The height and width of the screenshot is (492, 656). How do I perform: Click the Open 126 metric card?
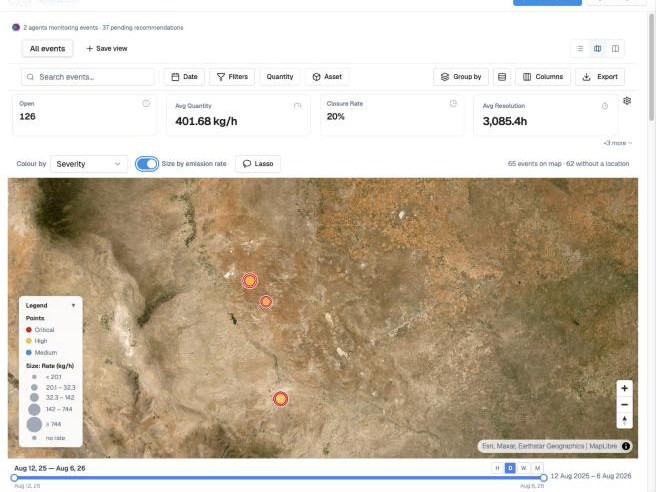coord(85,115)
